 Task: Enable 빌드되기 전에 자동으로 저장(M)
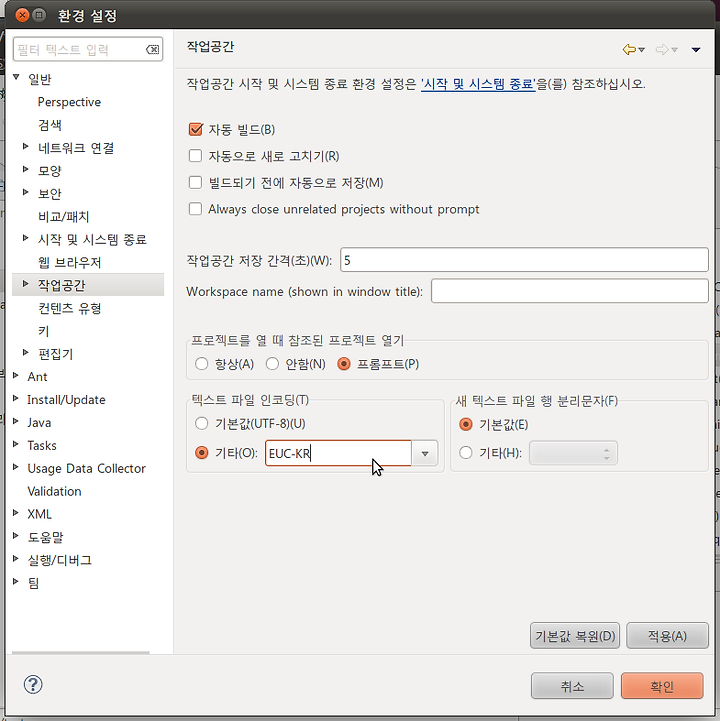(195, 183)
